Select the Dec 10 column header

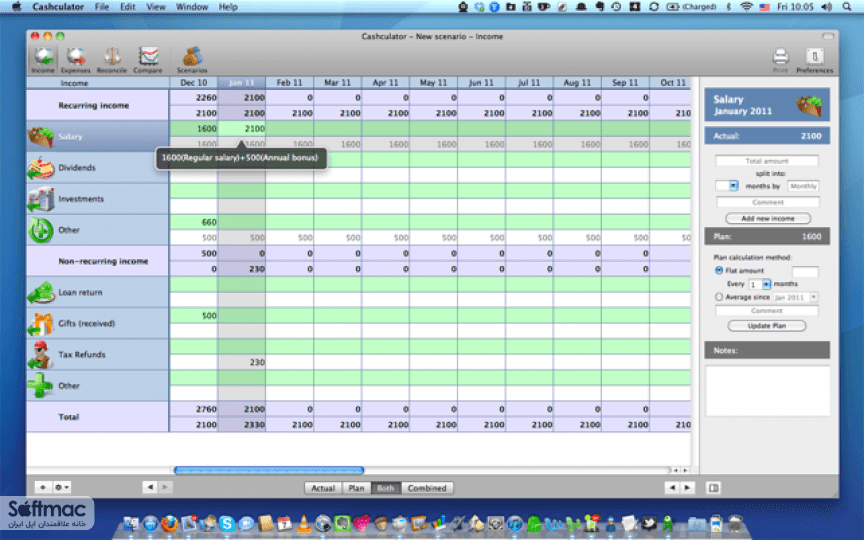pos(194,83)
